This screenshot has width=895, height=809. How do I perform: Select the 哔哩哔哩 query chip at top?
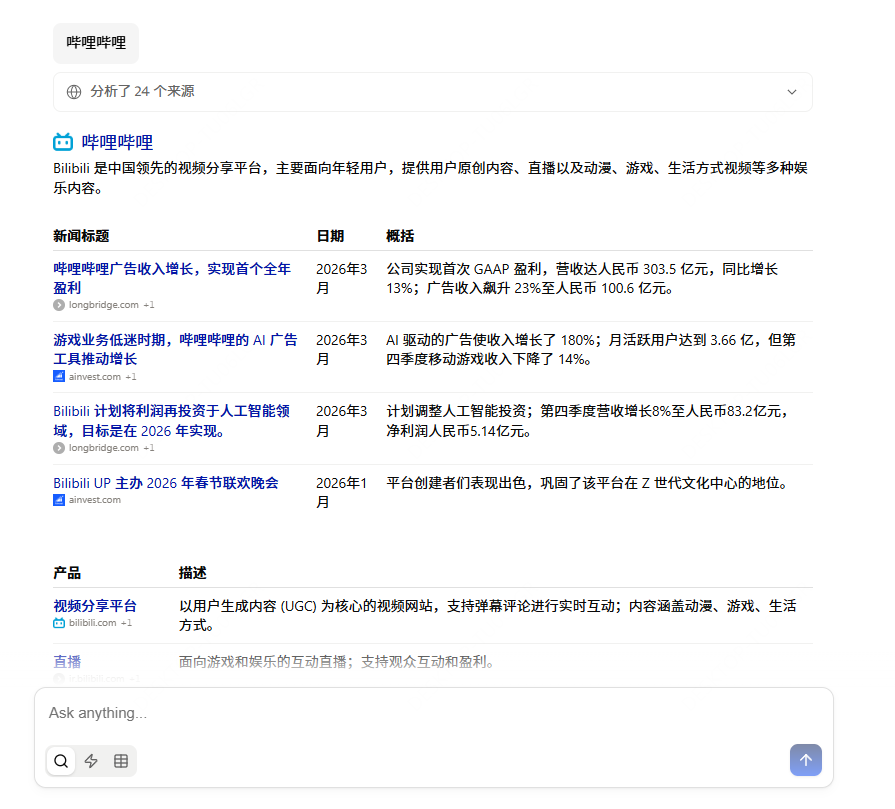(x=95, y=43)
